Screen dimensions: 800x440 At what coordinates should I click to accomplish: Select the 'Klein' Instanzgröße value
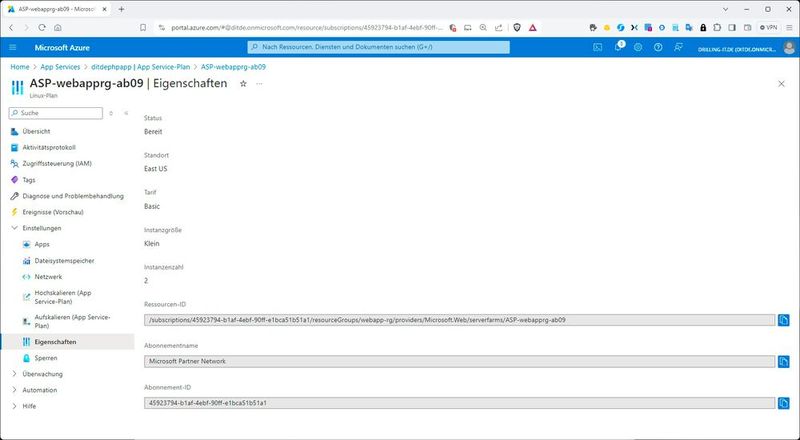click(152, 243)
